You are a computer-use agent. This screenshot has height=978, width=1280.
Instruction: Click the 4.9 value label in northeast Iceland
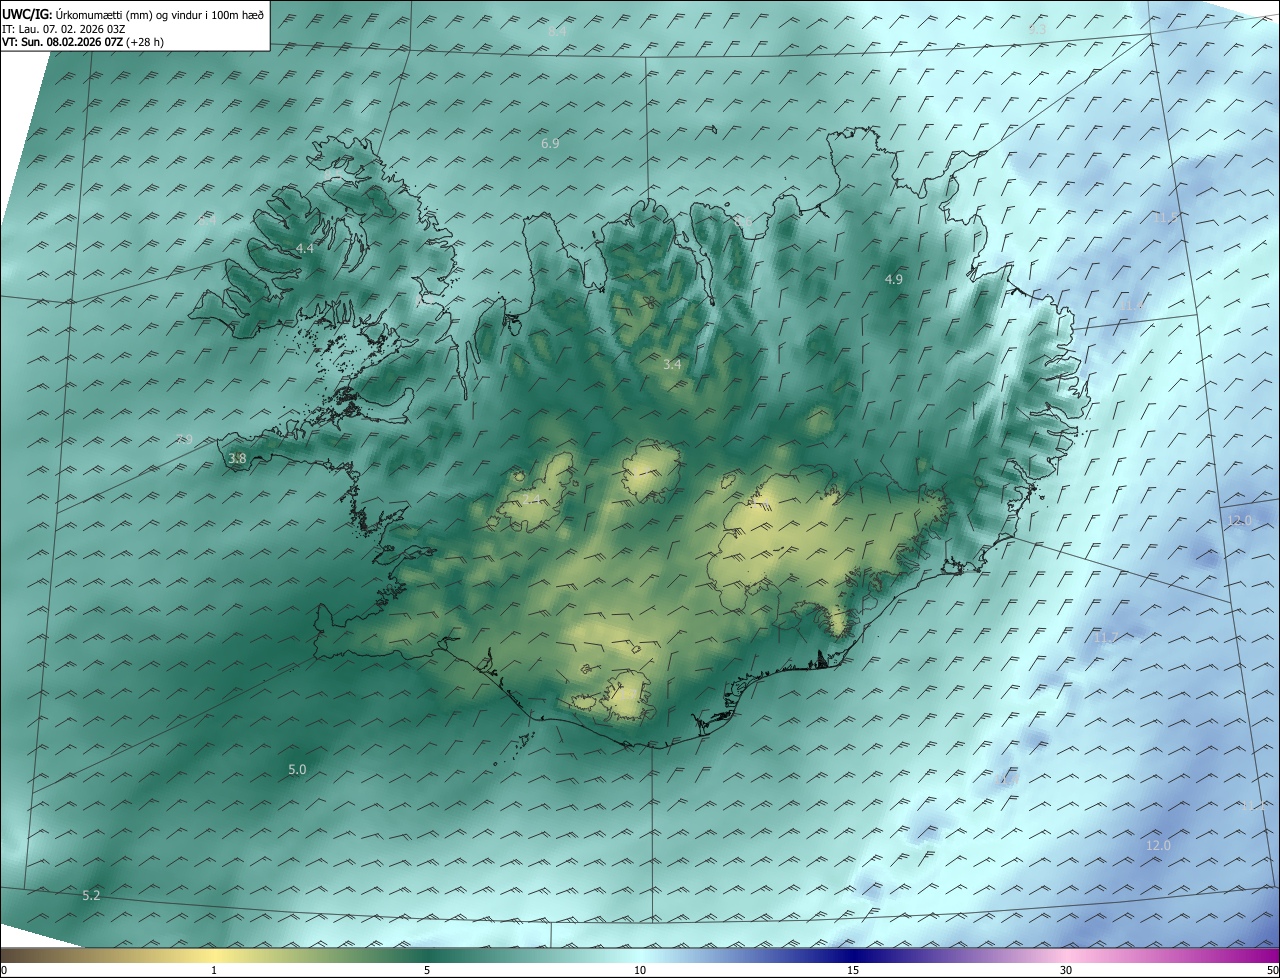pos(894,280)
